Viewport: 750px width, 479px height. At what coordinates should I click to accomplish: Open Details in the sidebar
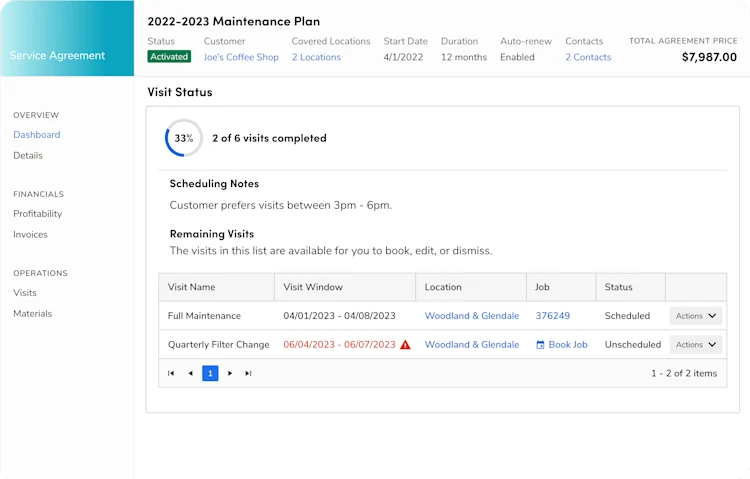point(28,156)
